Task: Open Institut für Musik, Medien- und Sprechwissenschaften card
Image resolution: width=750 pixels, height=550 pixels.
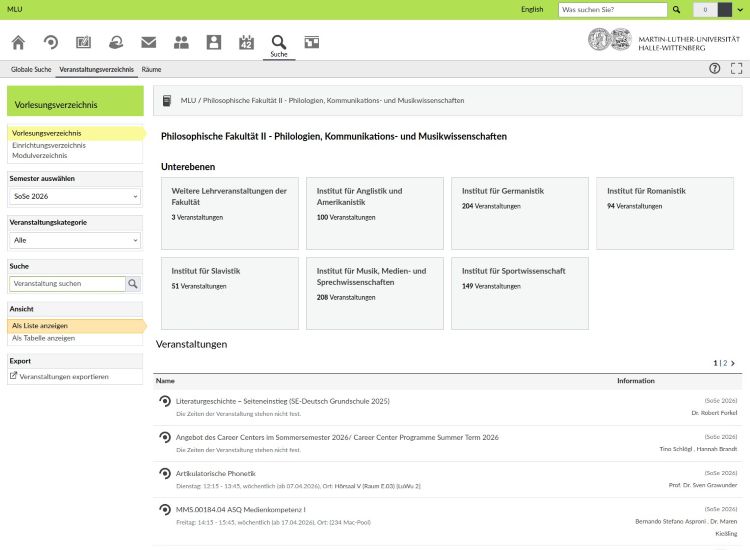Action: tap(375, 293)
